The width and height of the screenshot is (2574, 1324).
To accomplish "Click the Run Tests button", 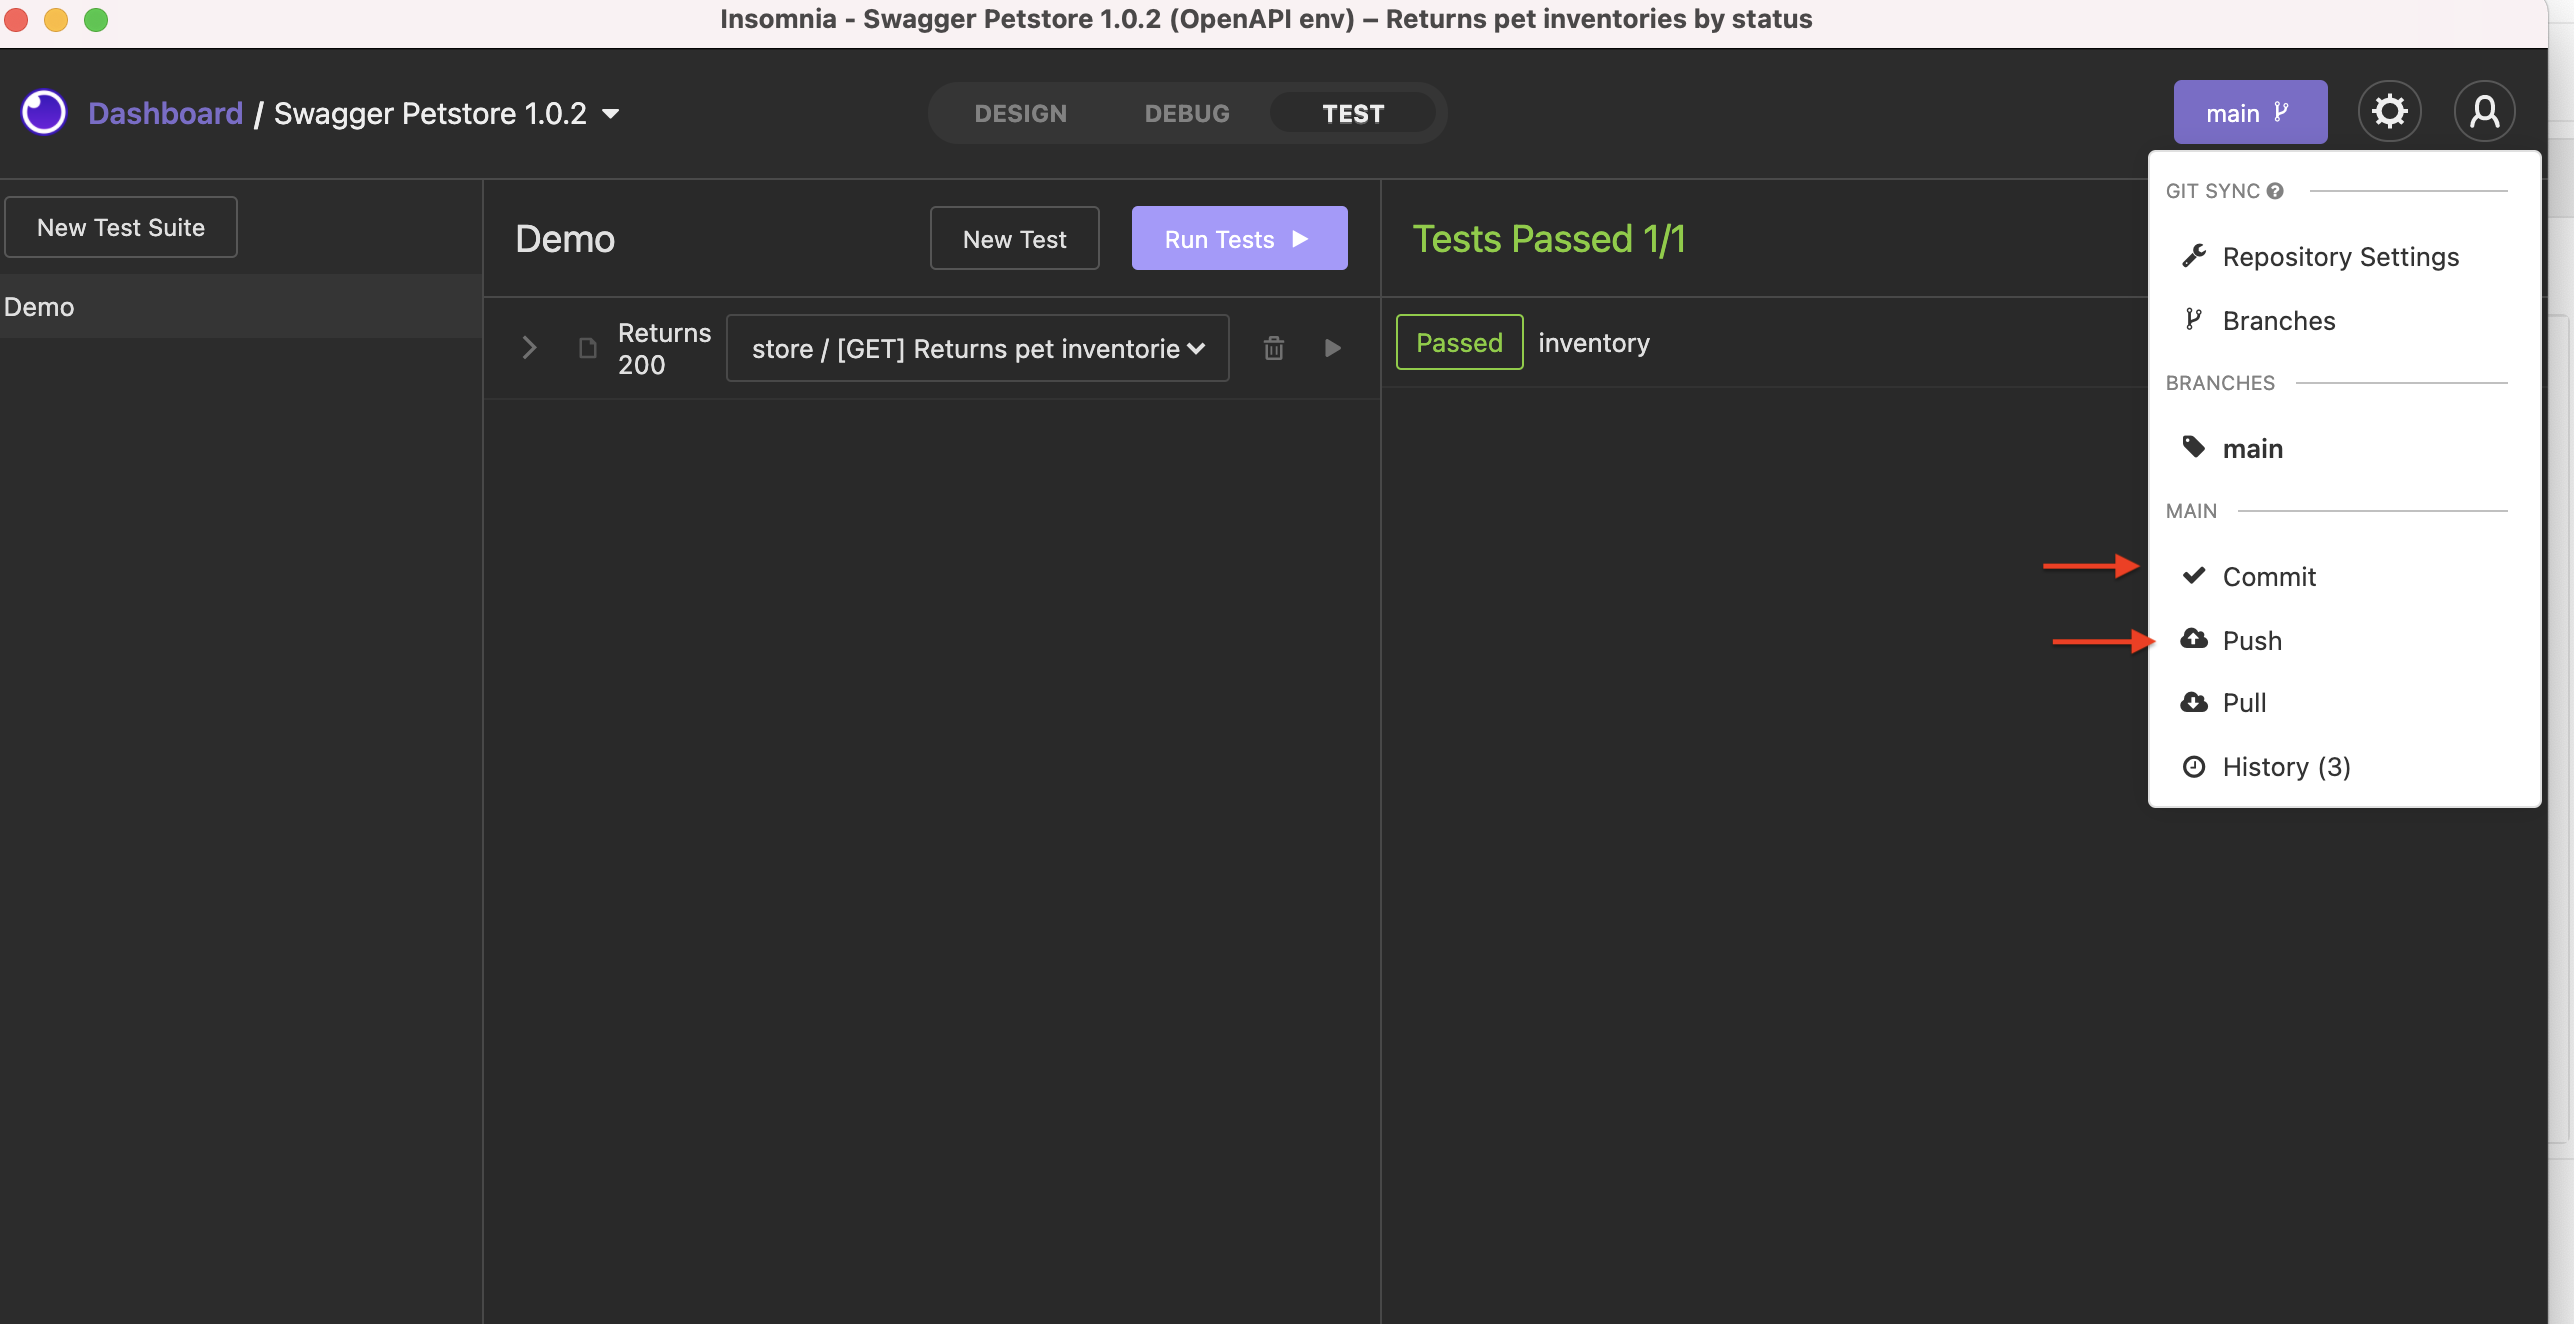I will 1239,238.
